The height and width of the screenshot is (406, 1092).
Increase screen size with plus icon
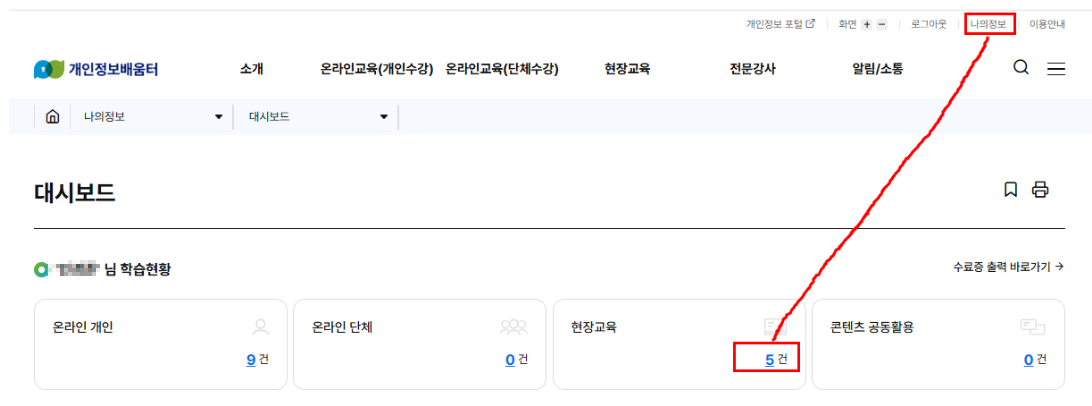tap(867, 24)
